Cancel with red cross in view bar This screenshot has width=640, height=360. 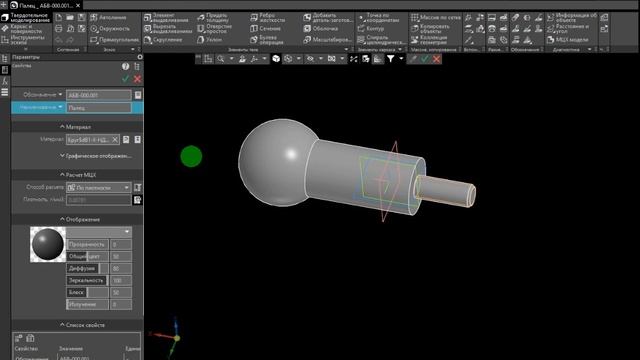click(436, 59)
